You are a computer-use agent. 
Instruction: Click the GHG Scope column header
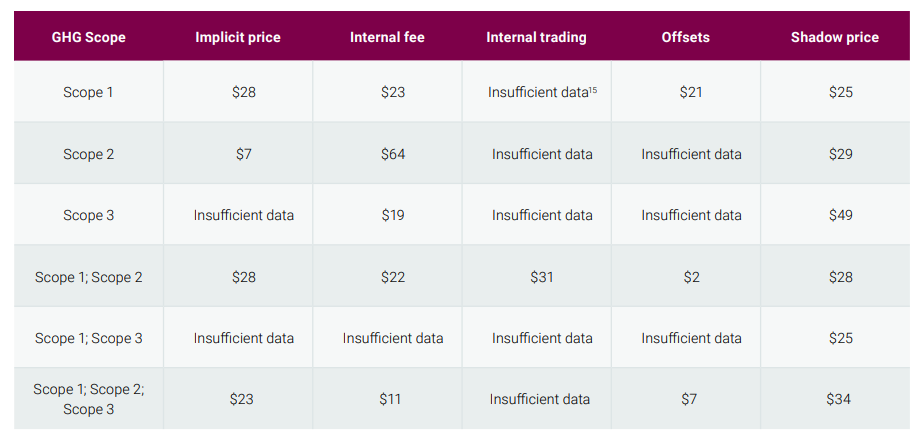coord(88,38)
